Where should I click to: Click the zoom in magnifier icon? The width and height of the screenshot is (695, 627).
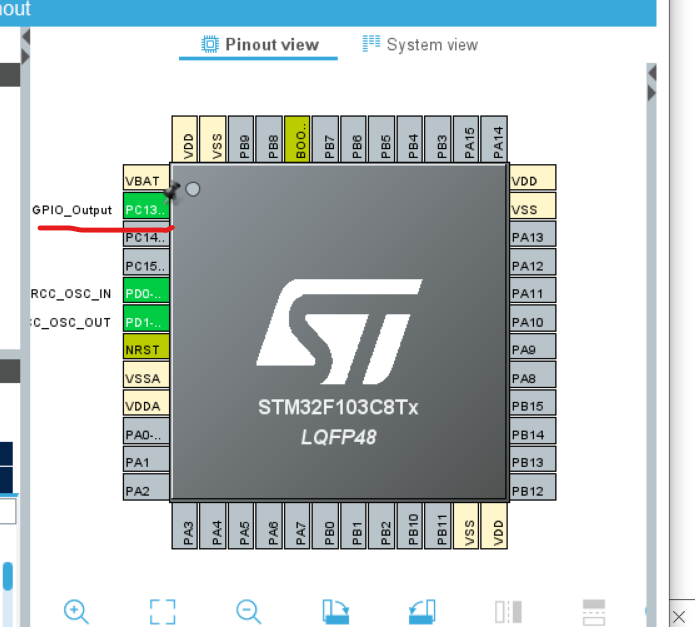[x=76, y=611]
